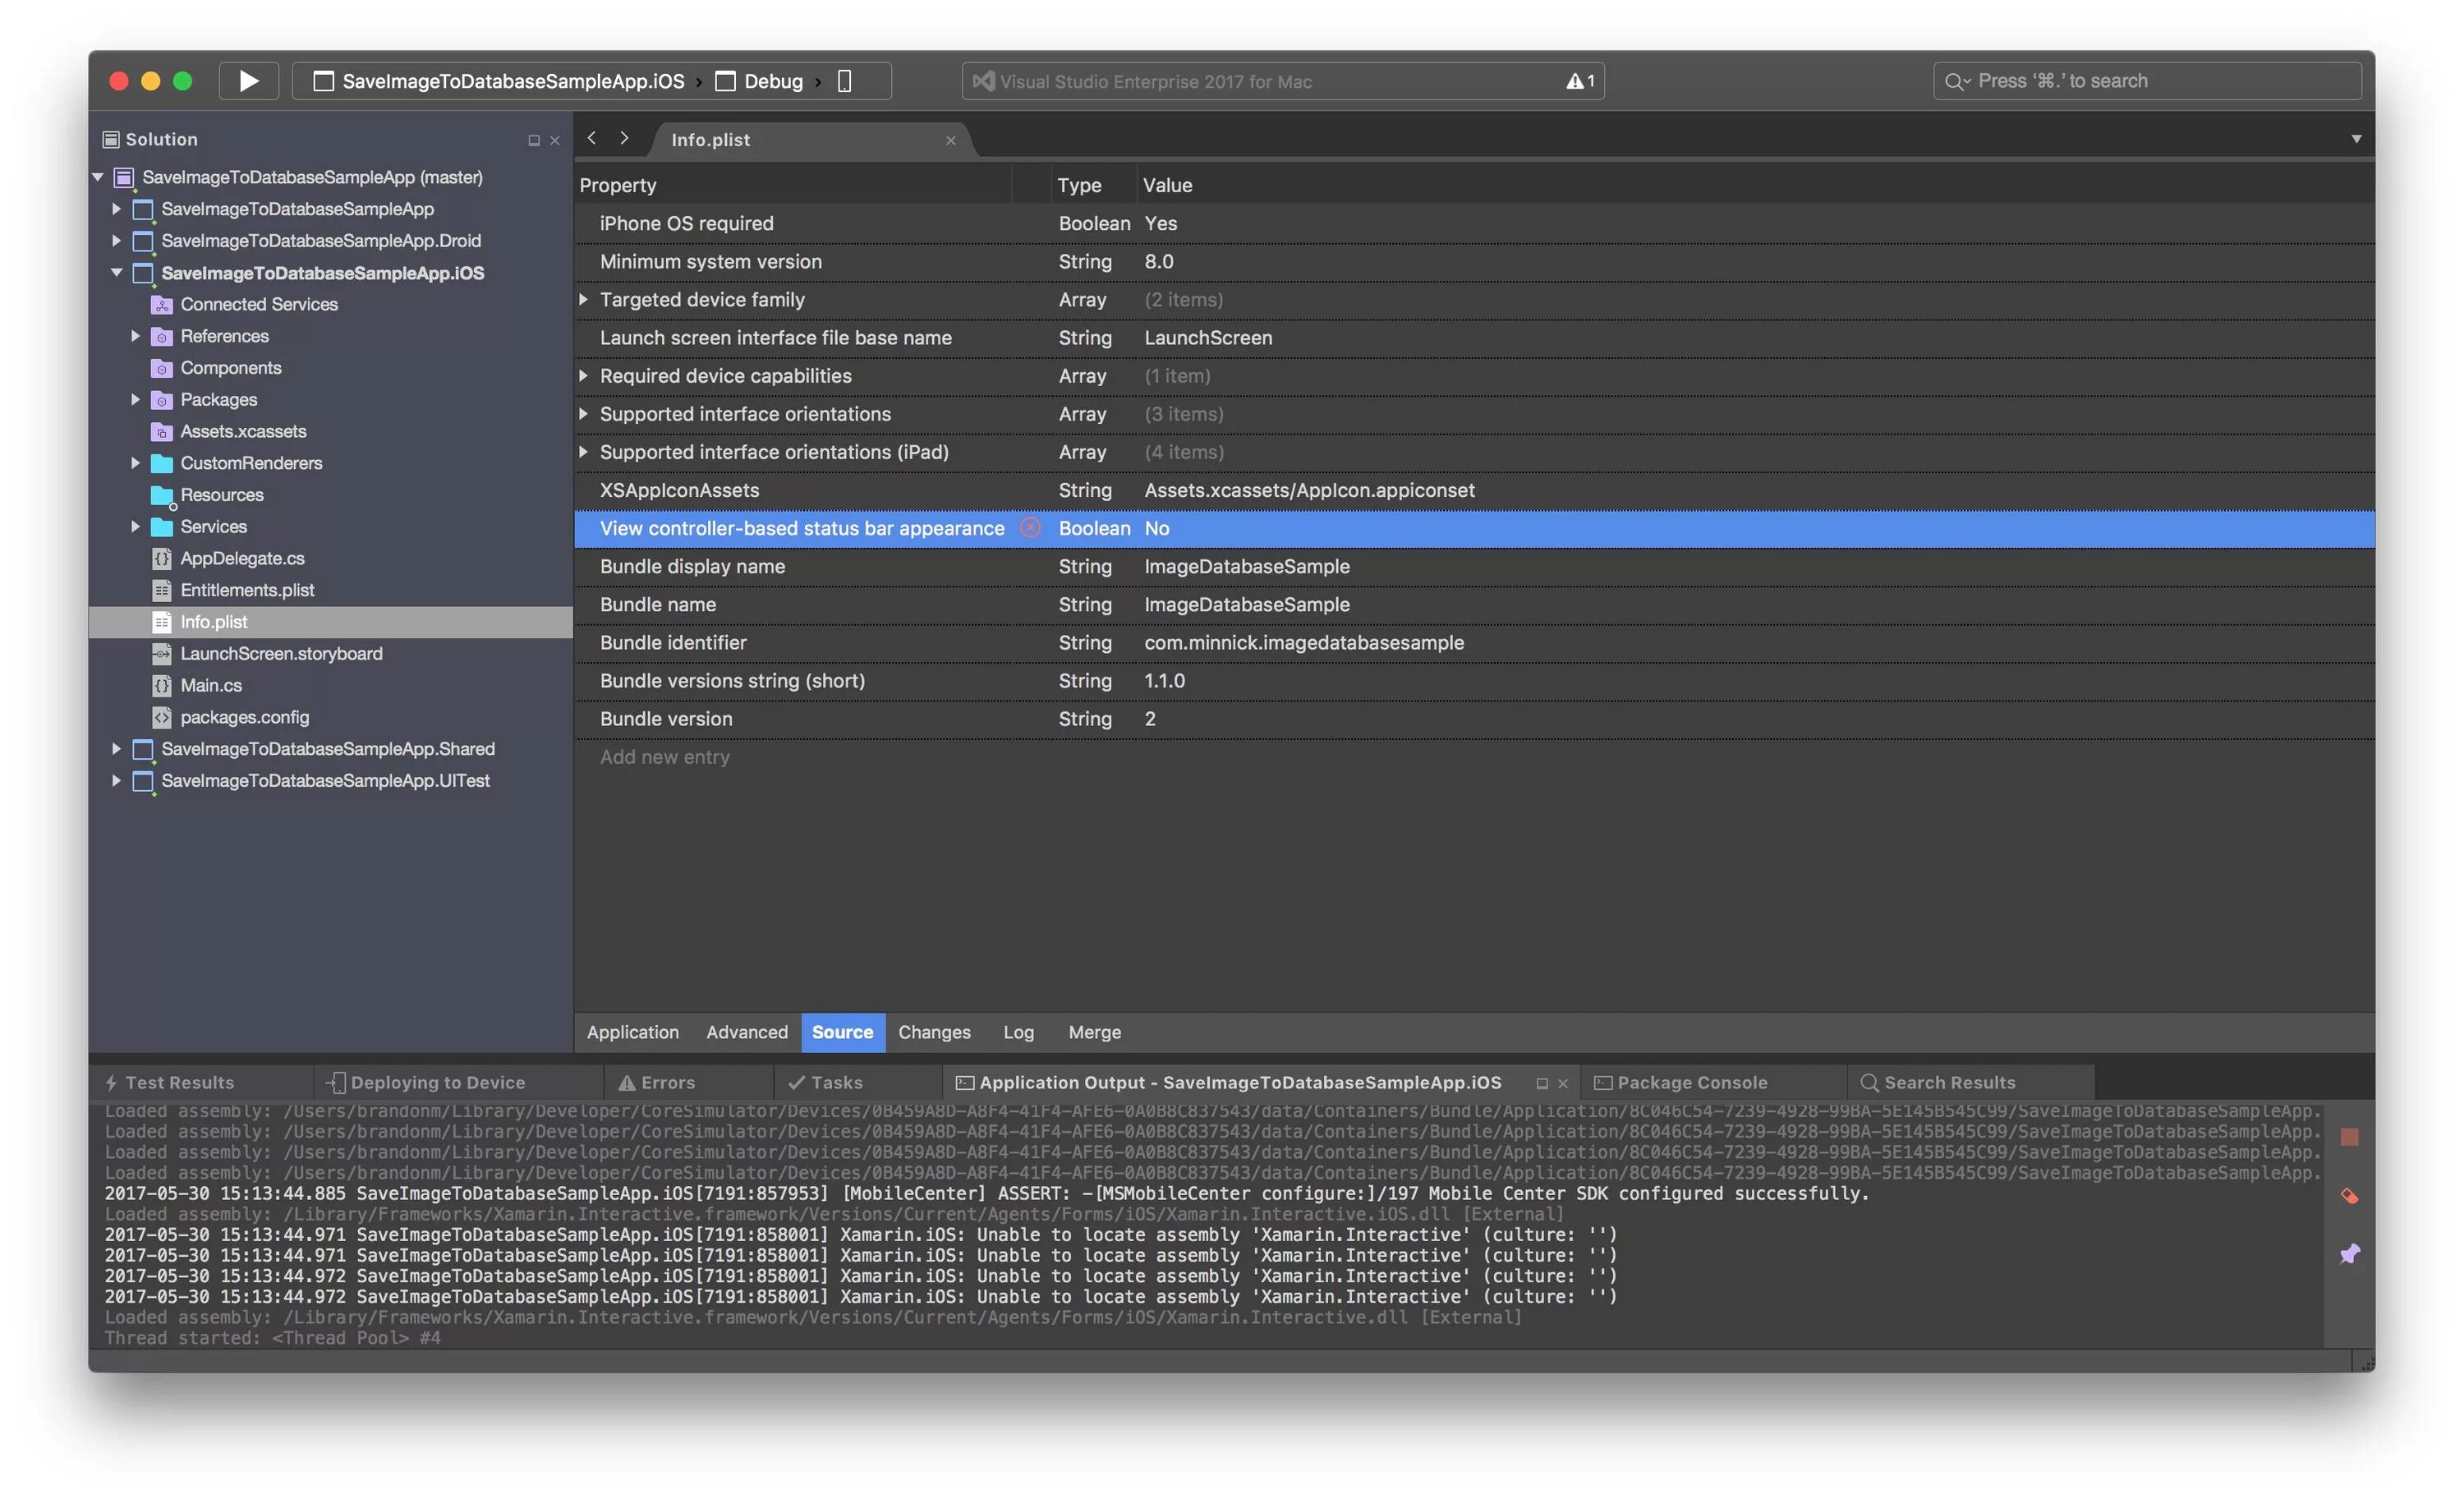Open Main.cs file
Image resolution: width=2464 pixels, height=1499 pixels.
pyautogui.click(x=211, y=685)
